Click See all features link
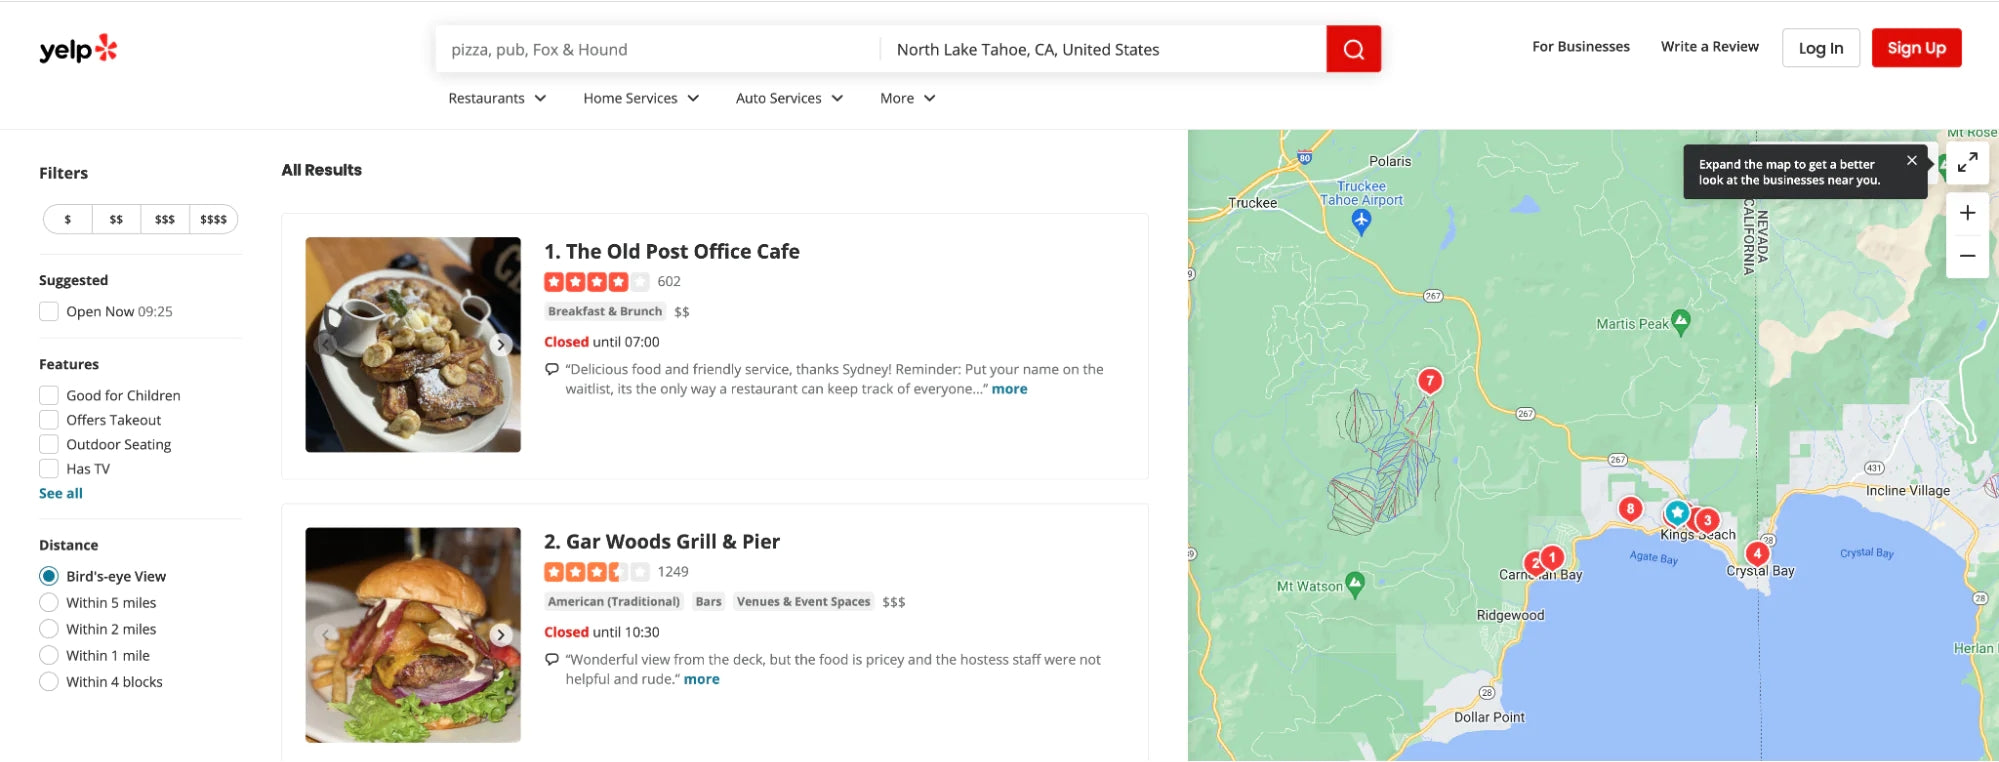Viewport: 1999px width, 762px height. coord(61,493)
